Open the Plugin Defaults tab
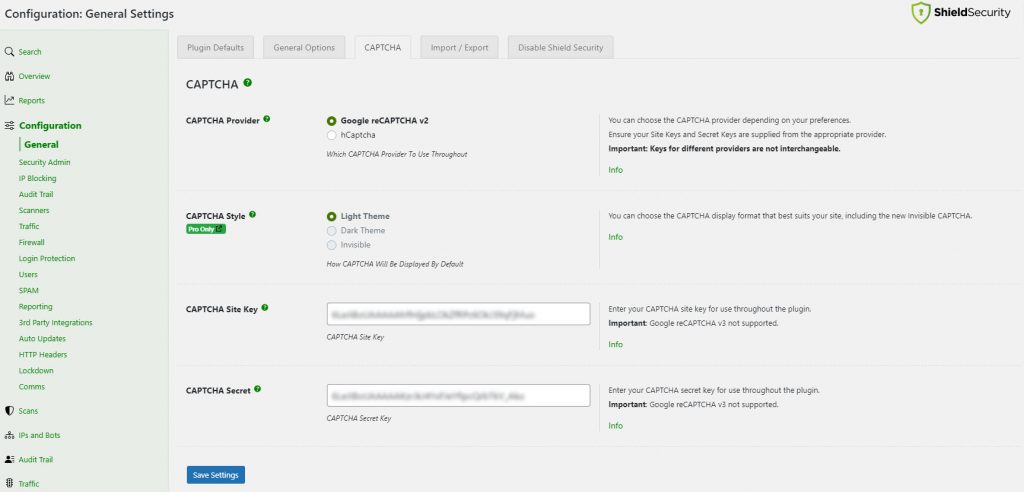The height and width of the screenshot is (492, 1024). [216, 48]
